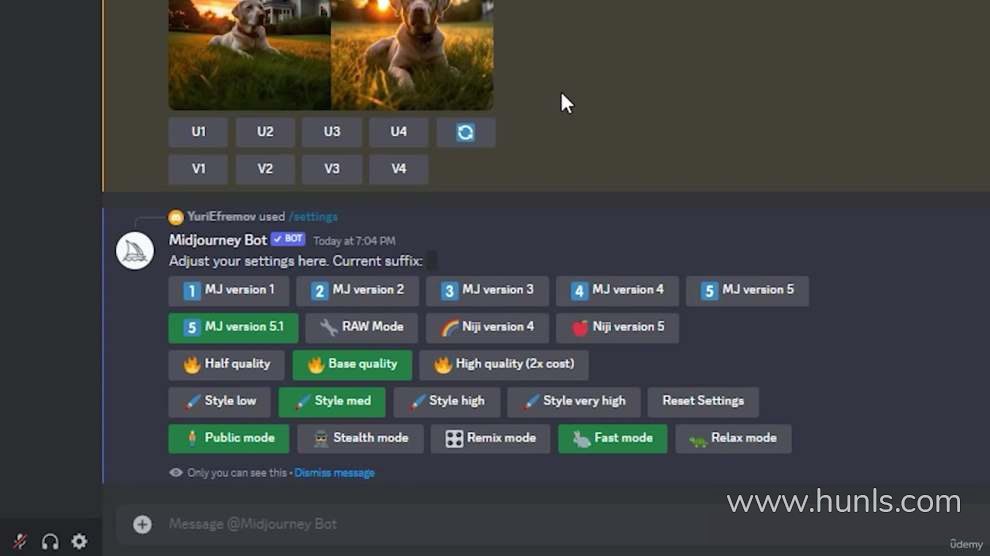Select MJ version 2
The height and width of the screenshot is (556, 990).
tap(357, 290)
